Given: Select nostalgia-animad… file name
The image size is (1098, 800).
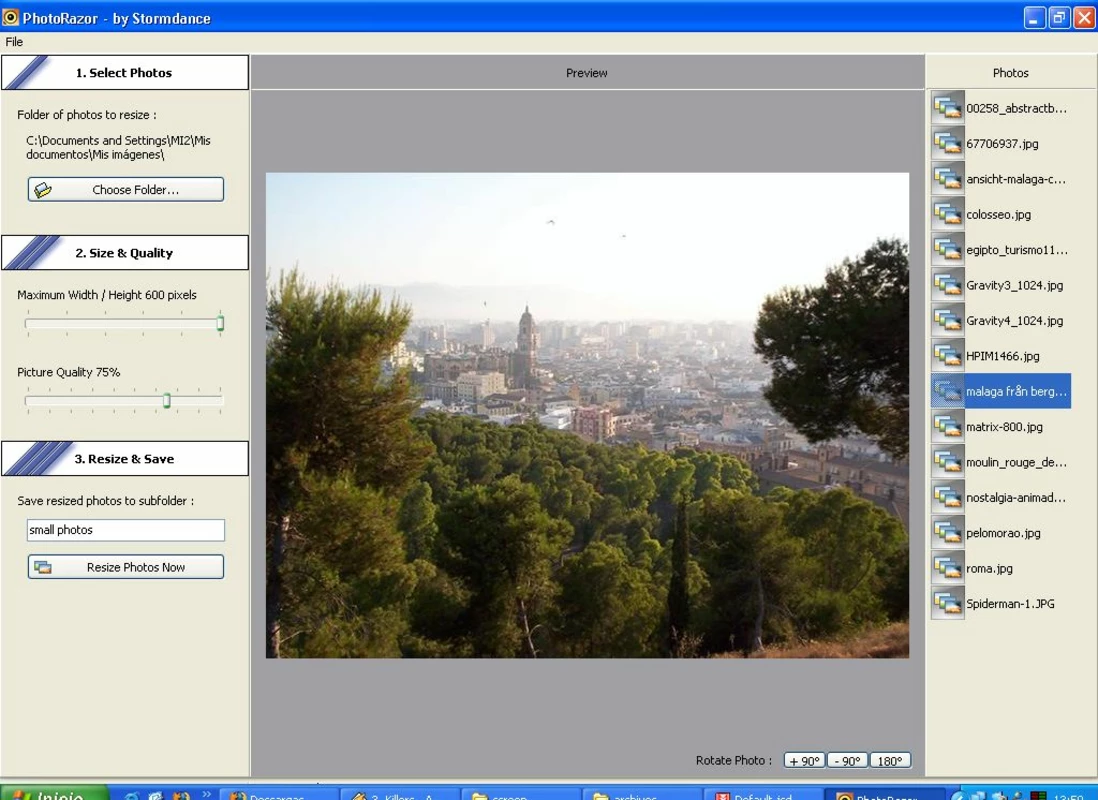Looking at the screenshot, I should pyautogui.click(x=1016, y=497).
